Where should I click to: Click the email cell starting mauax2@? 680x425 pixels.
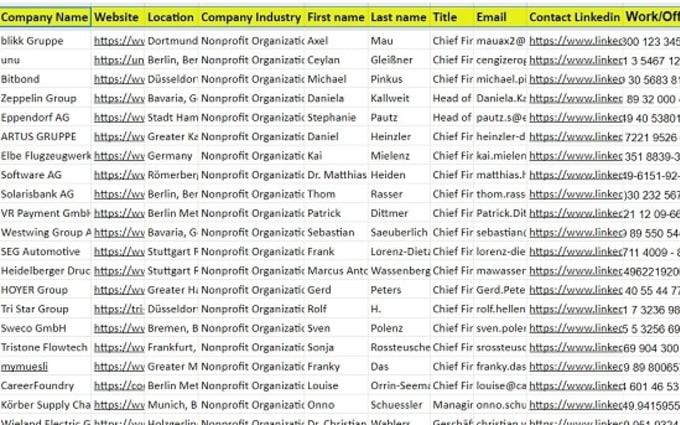coord(500,41)
